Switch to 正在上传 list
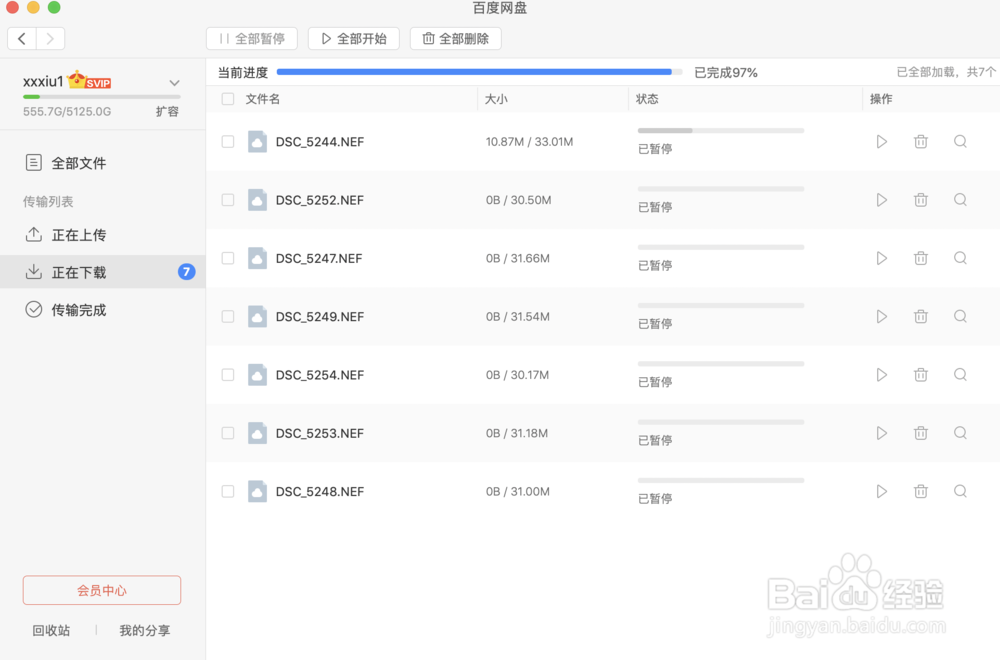 pos(102,235)
